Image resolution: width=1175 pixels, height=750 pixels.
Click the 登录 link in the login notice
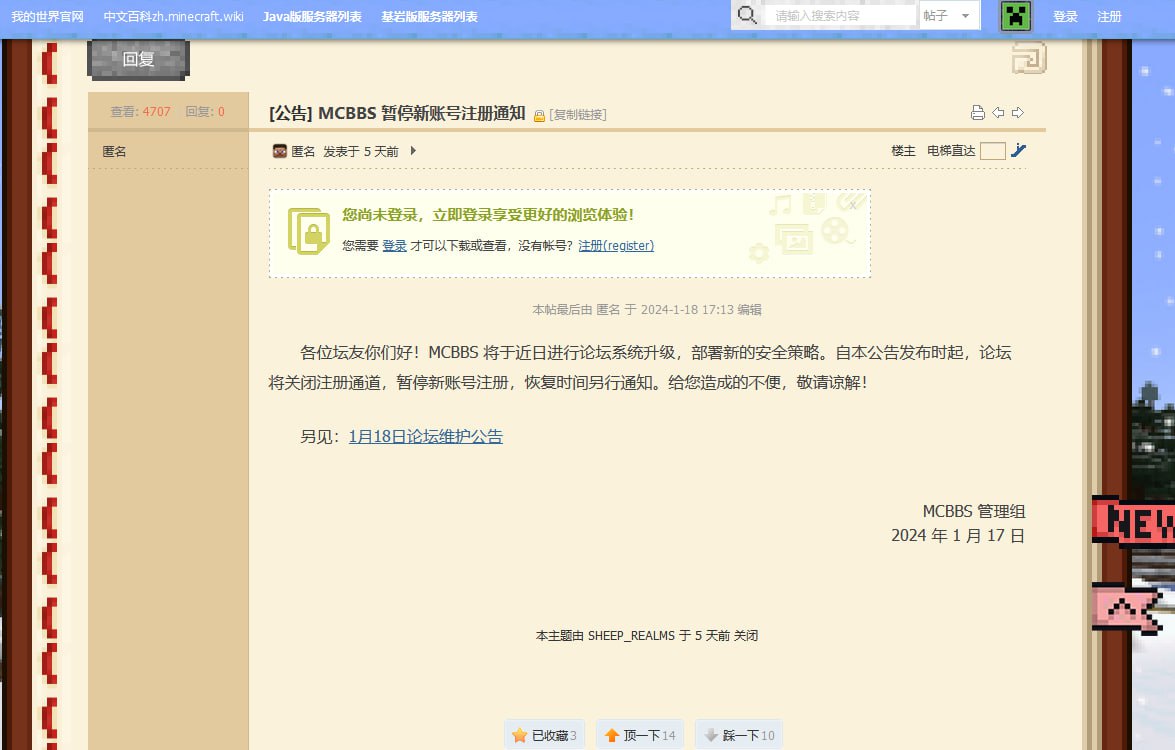click(394, 246)
